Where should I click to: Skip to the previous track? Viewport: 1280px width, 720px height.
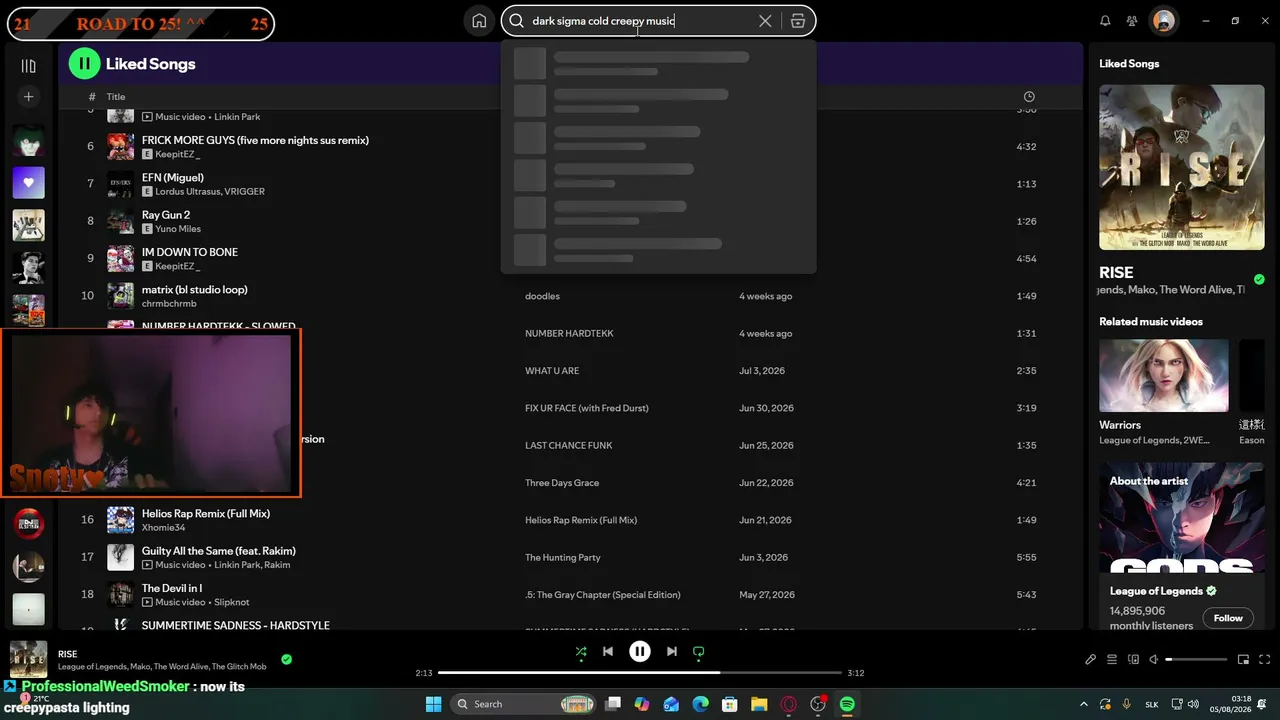point(608,652)
